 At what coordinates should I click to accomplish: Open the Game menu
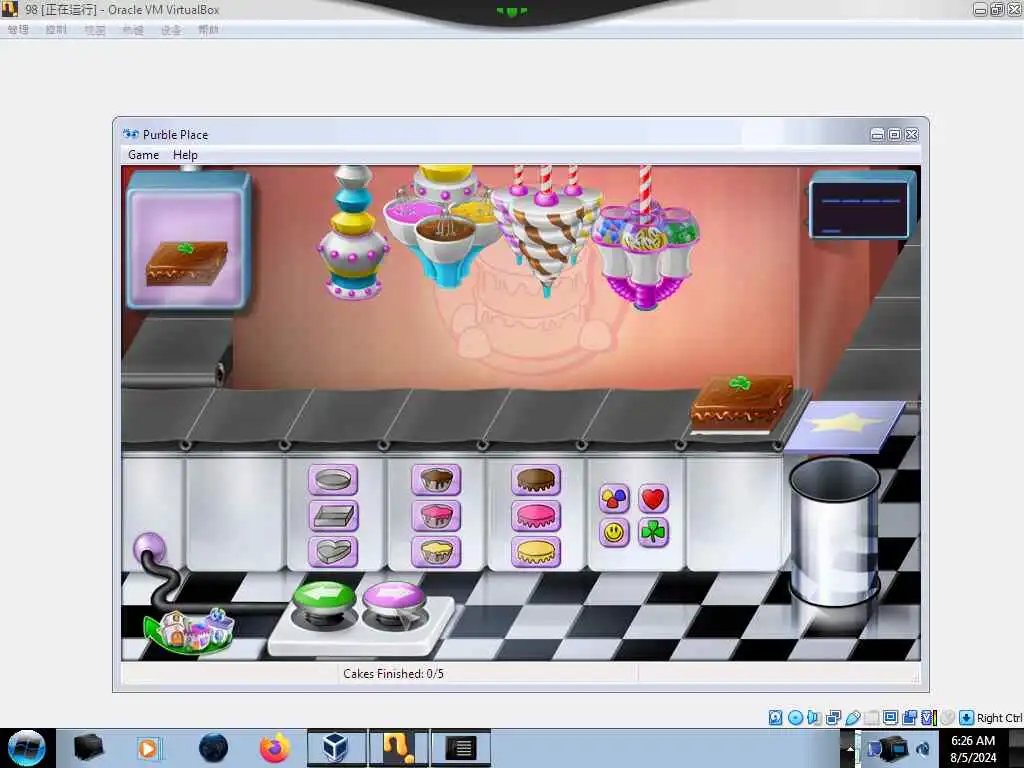[x=144, y=155]
